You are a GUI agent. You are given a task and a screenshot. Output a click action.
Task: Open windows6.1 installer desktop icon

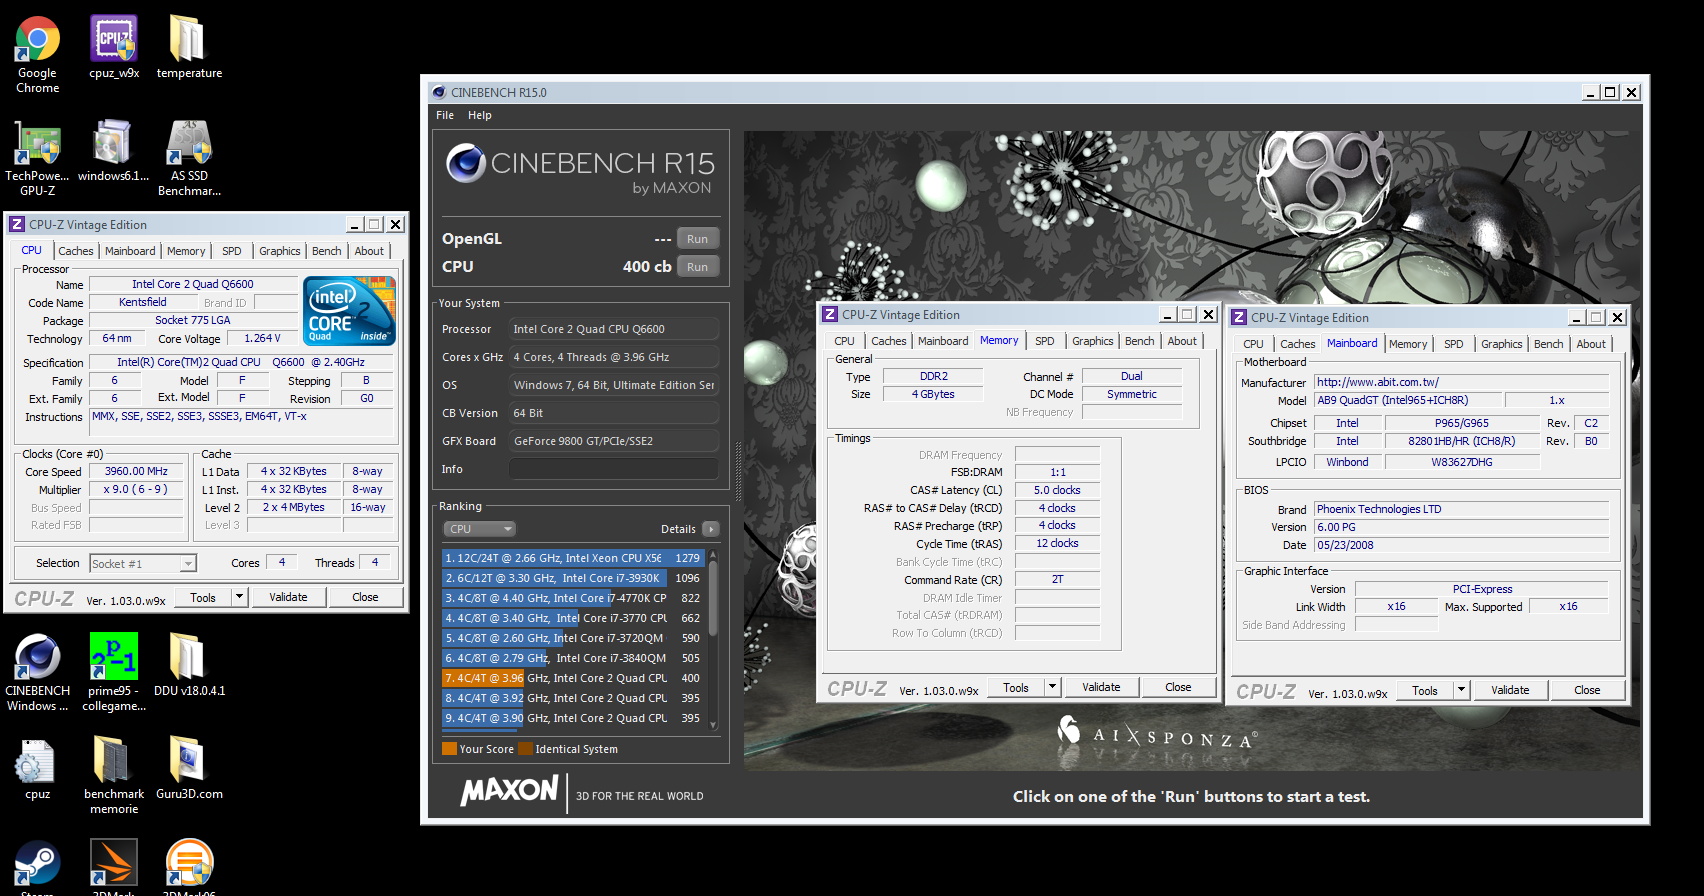point(113,150)
